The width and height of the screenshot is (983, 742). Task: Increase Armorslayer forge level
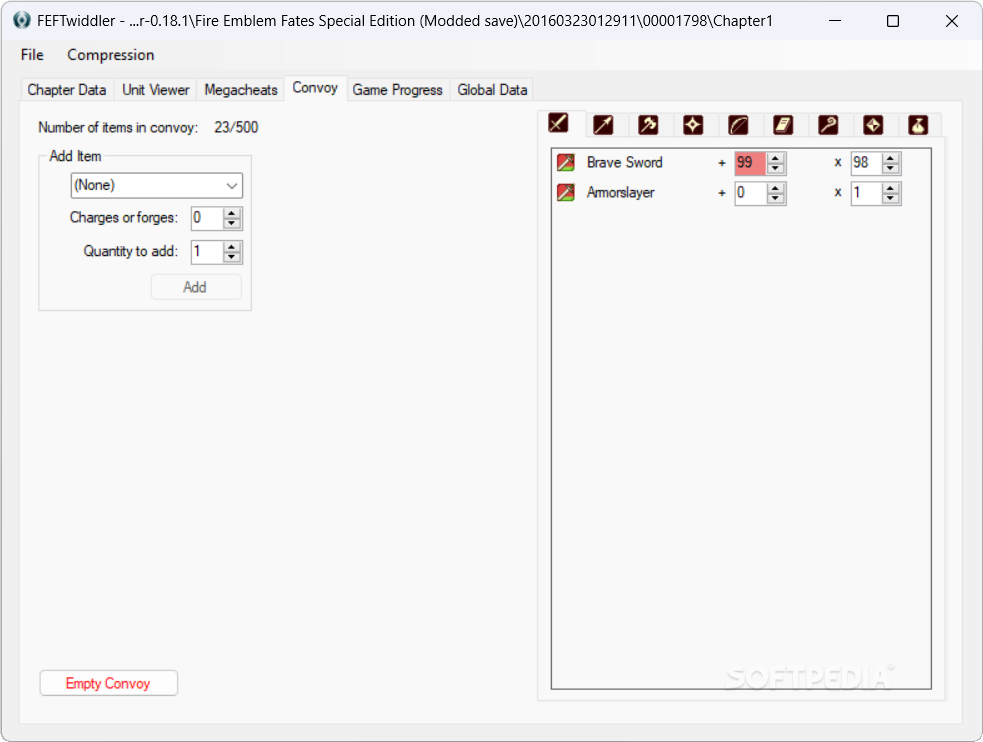pyautogui.click(x=775, y=188)
